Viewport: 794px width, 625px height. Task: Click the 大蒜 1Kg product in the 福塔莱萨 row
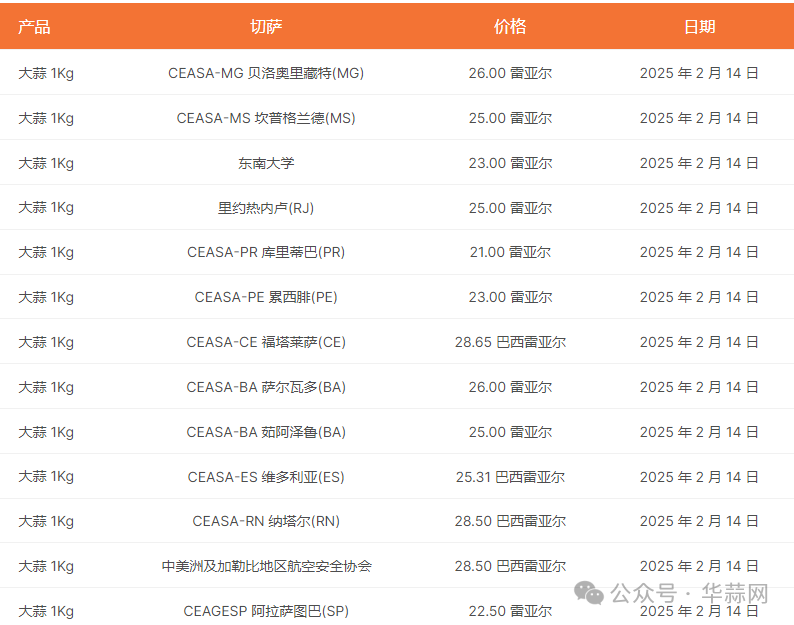(46, 342)
